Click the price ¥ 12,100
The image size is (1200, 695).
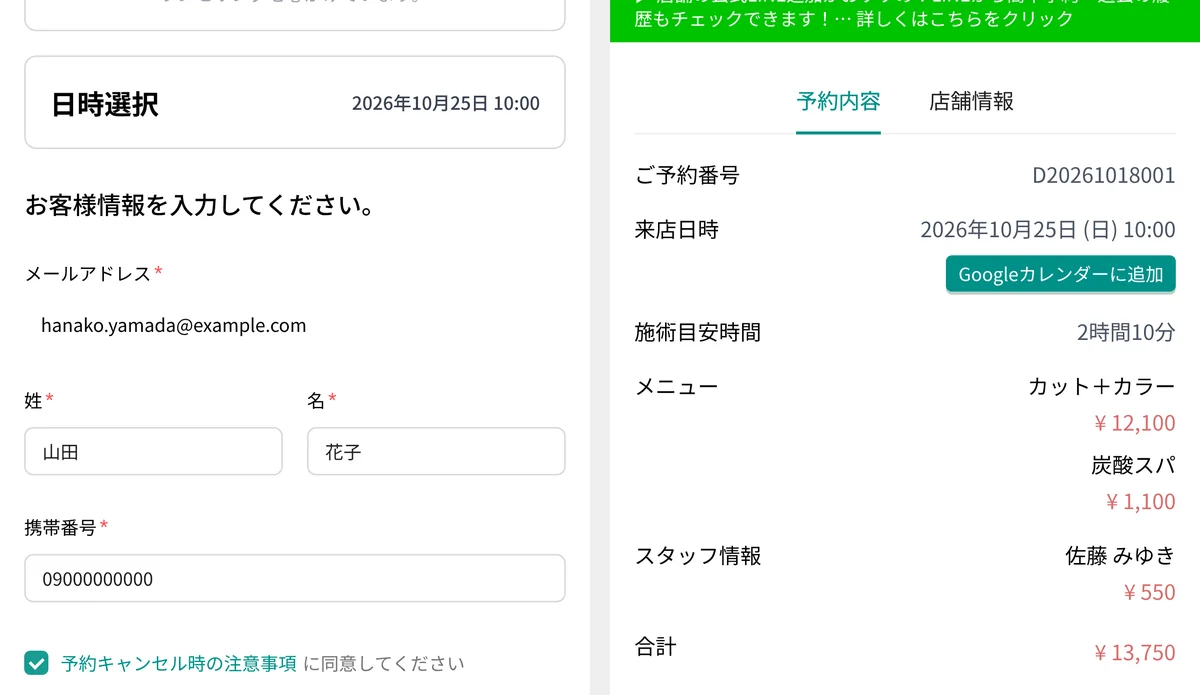point(1135,423)
